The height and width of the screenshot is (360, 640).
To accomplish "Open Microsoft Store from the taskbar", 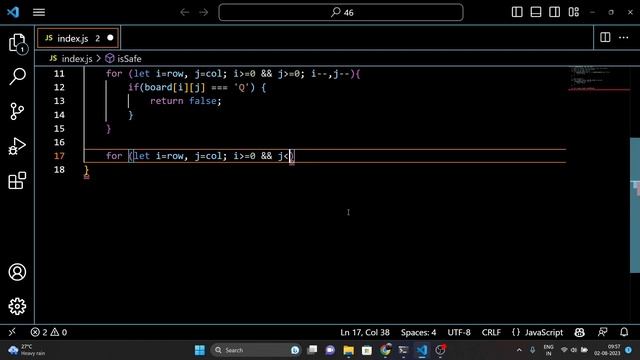I will [367, 350].
